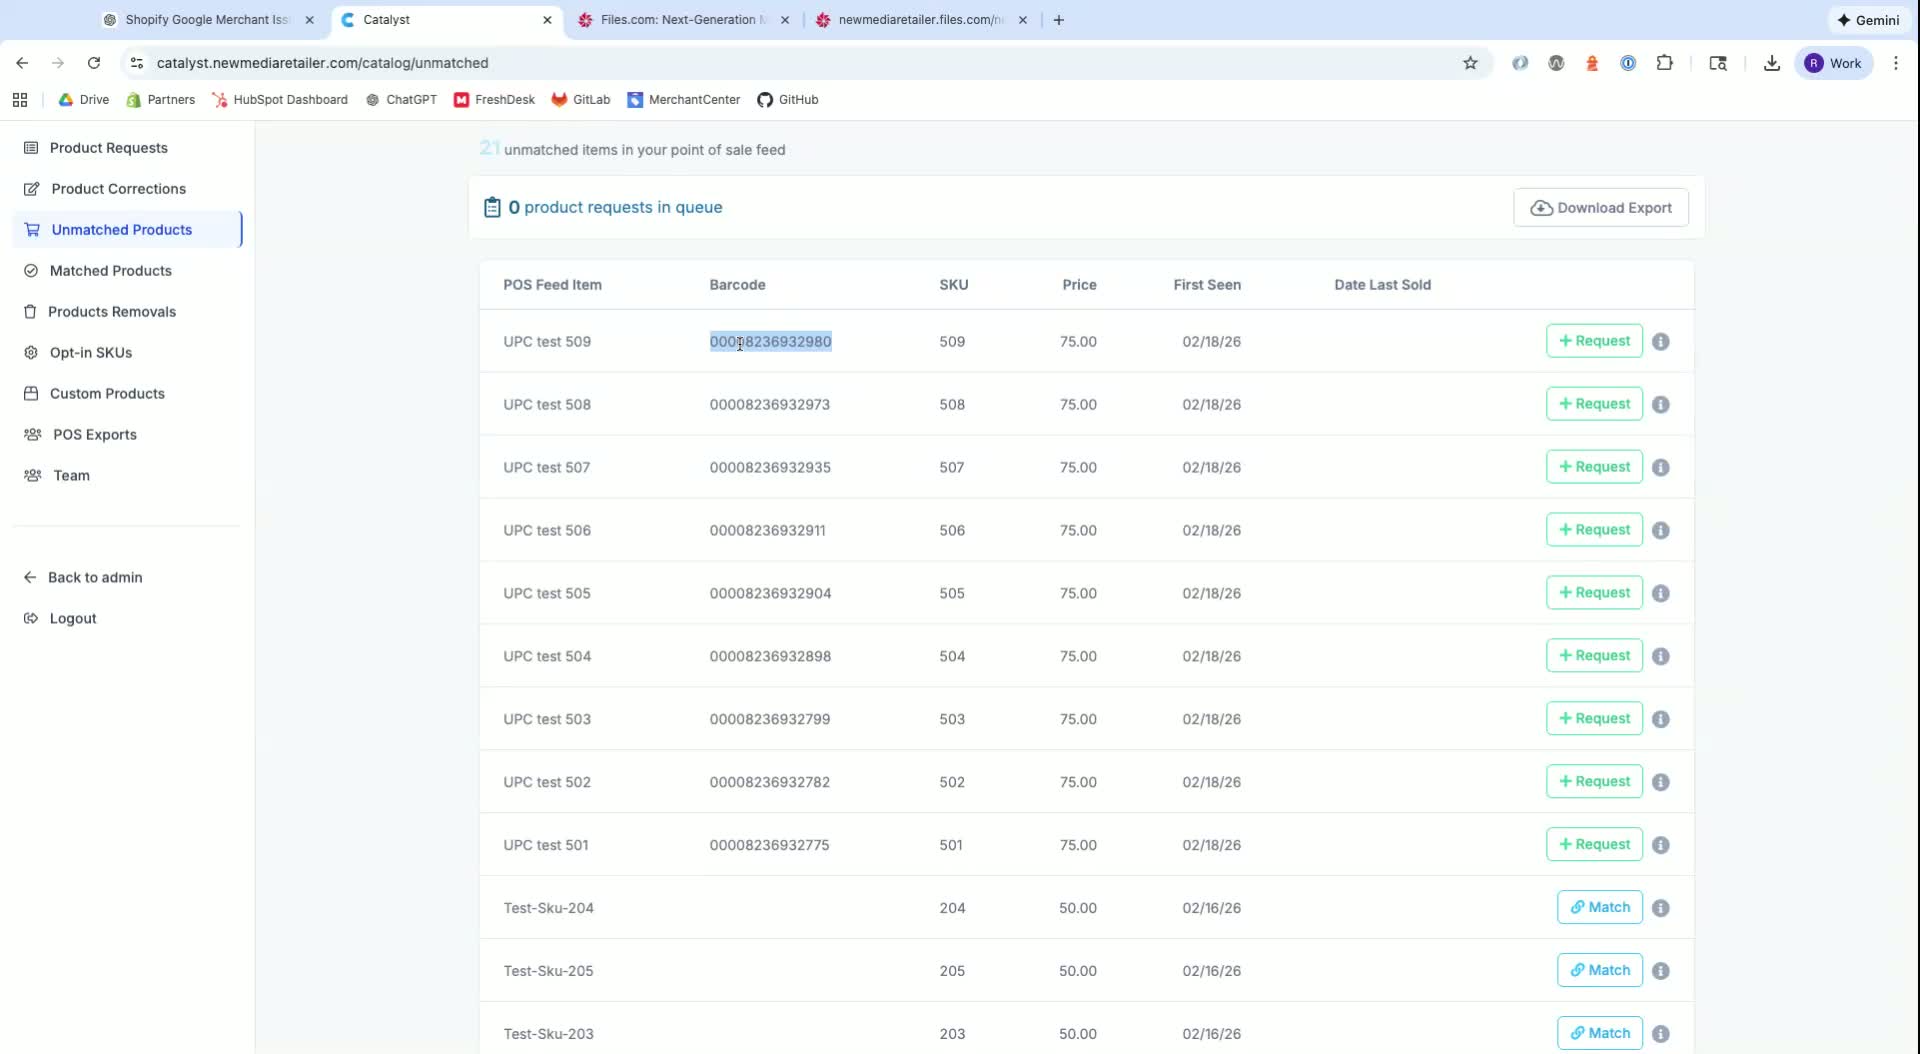The height and width of the screenshot is (1054, 1920).
Task: Reload the page
Action: pos(94,63)
